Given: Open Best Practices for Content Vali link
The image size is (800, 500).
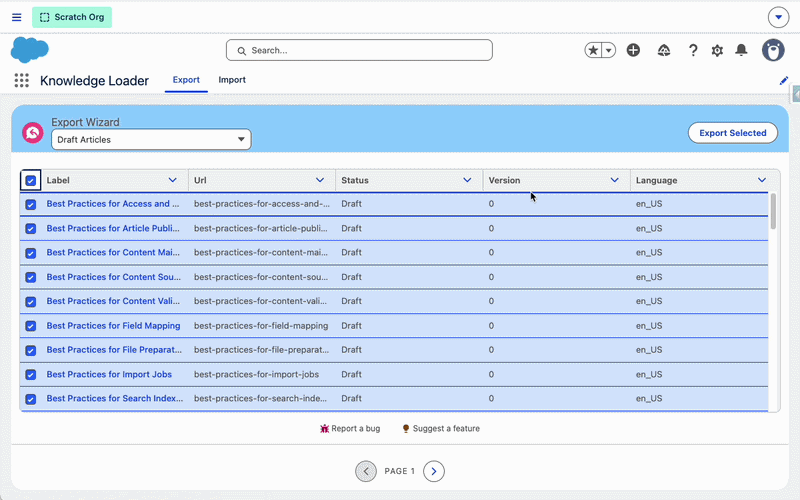Looking at the screenshot, I should (113, 301).
